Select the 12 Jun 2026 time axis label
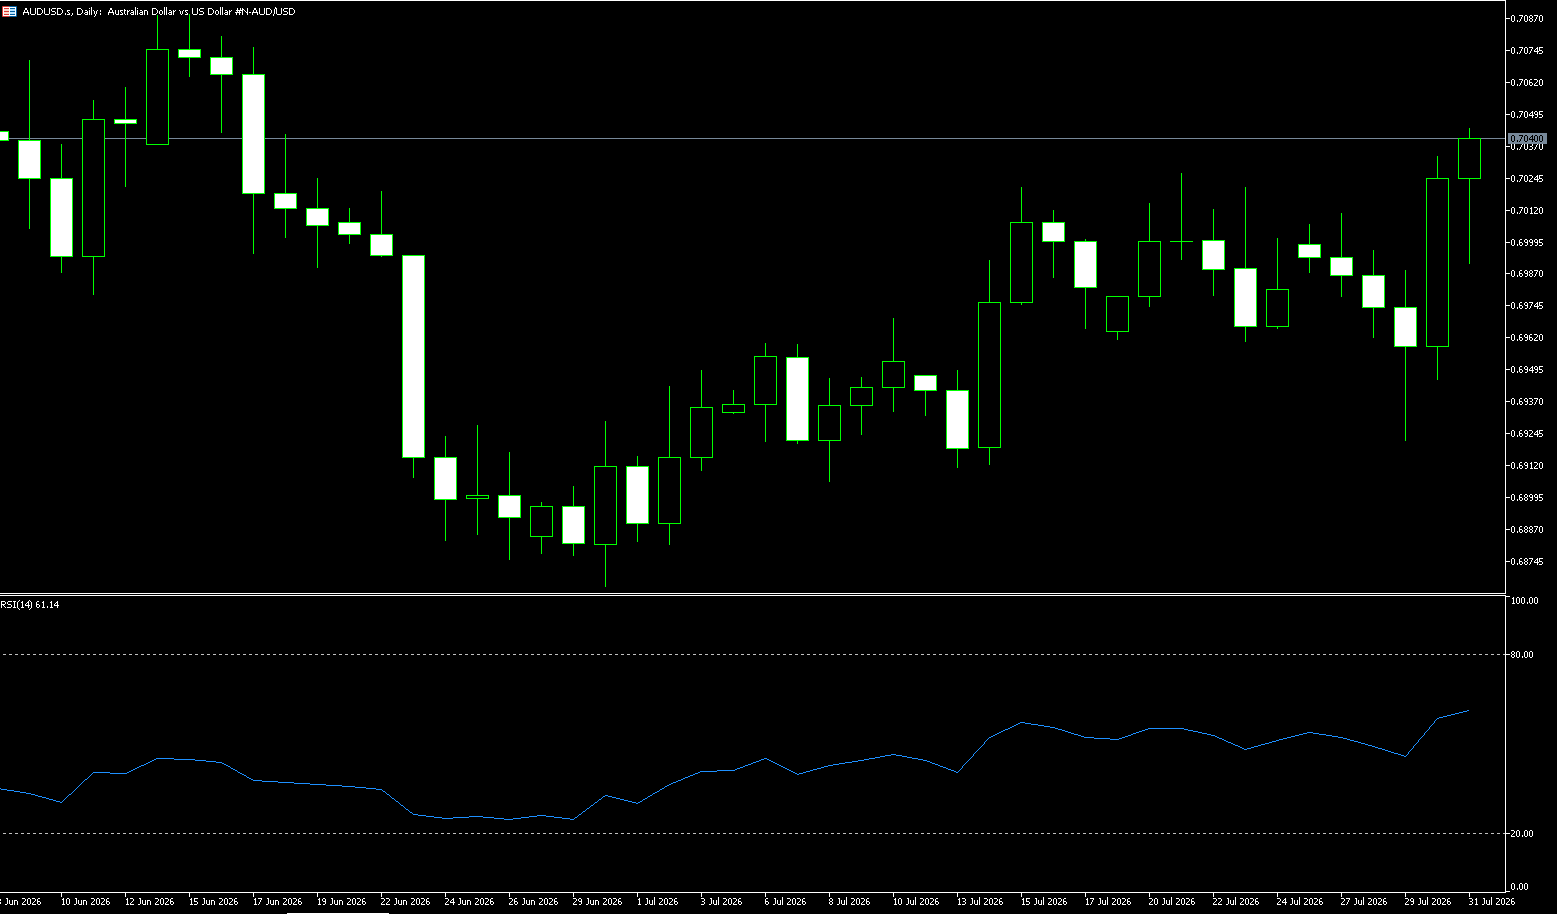 coord(150,902)
